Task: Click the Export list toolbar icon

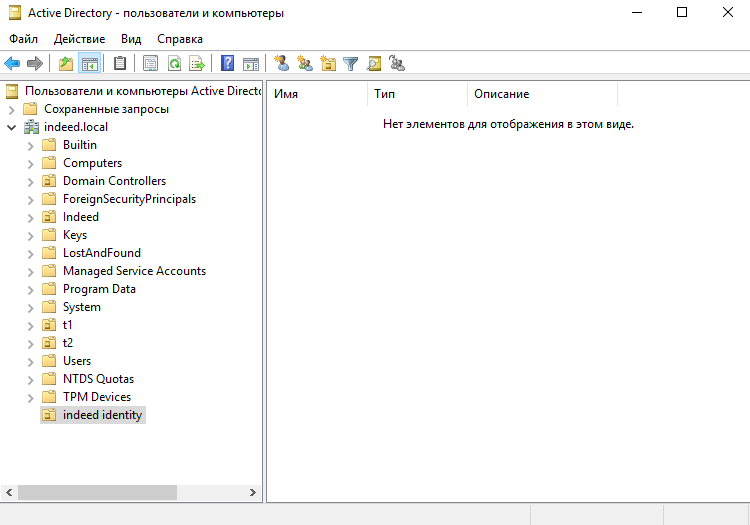Action: [x=197, y=64]
